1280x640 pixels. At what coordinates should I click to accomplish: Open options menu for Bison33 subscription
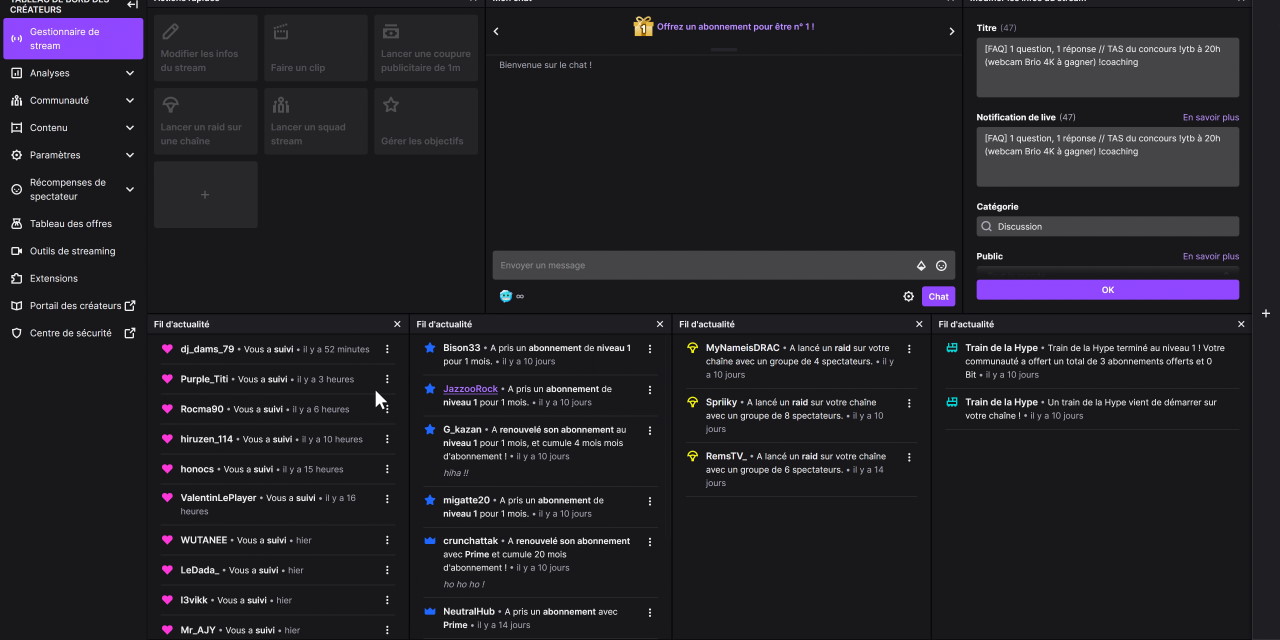tap(650, 349)
